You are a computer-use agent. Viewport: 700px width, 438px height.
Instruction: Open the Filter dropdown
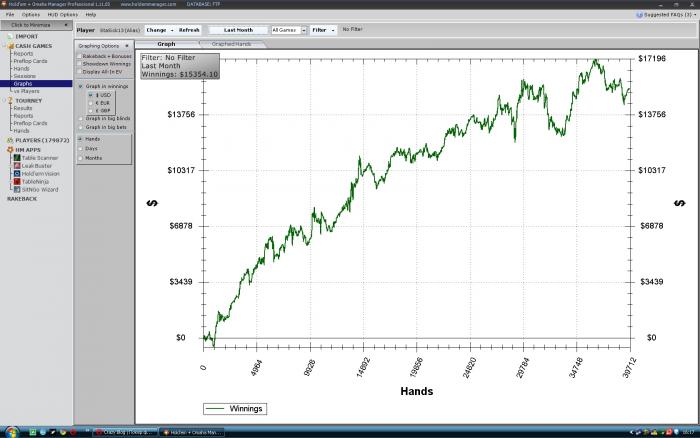pos(323,30)
